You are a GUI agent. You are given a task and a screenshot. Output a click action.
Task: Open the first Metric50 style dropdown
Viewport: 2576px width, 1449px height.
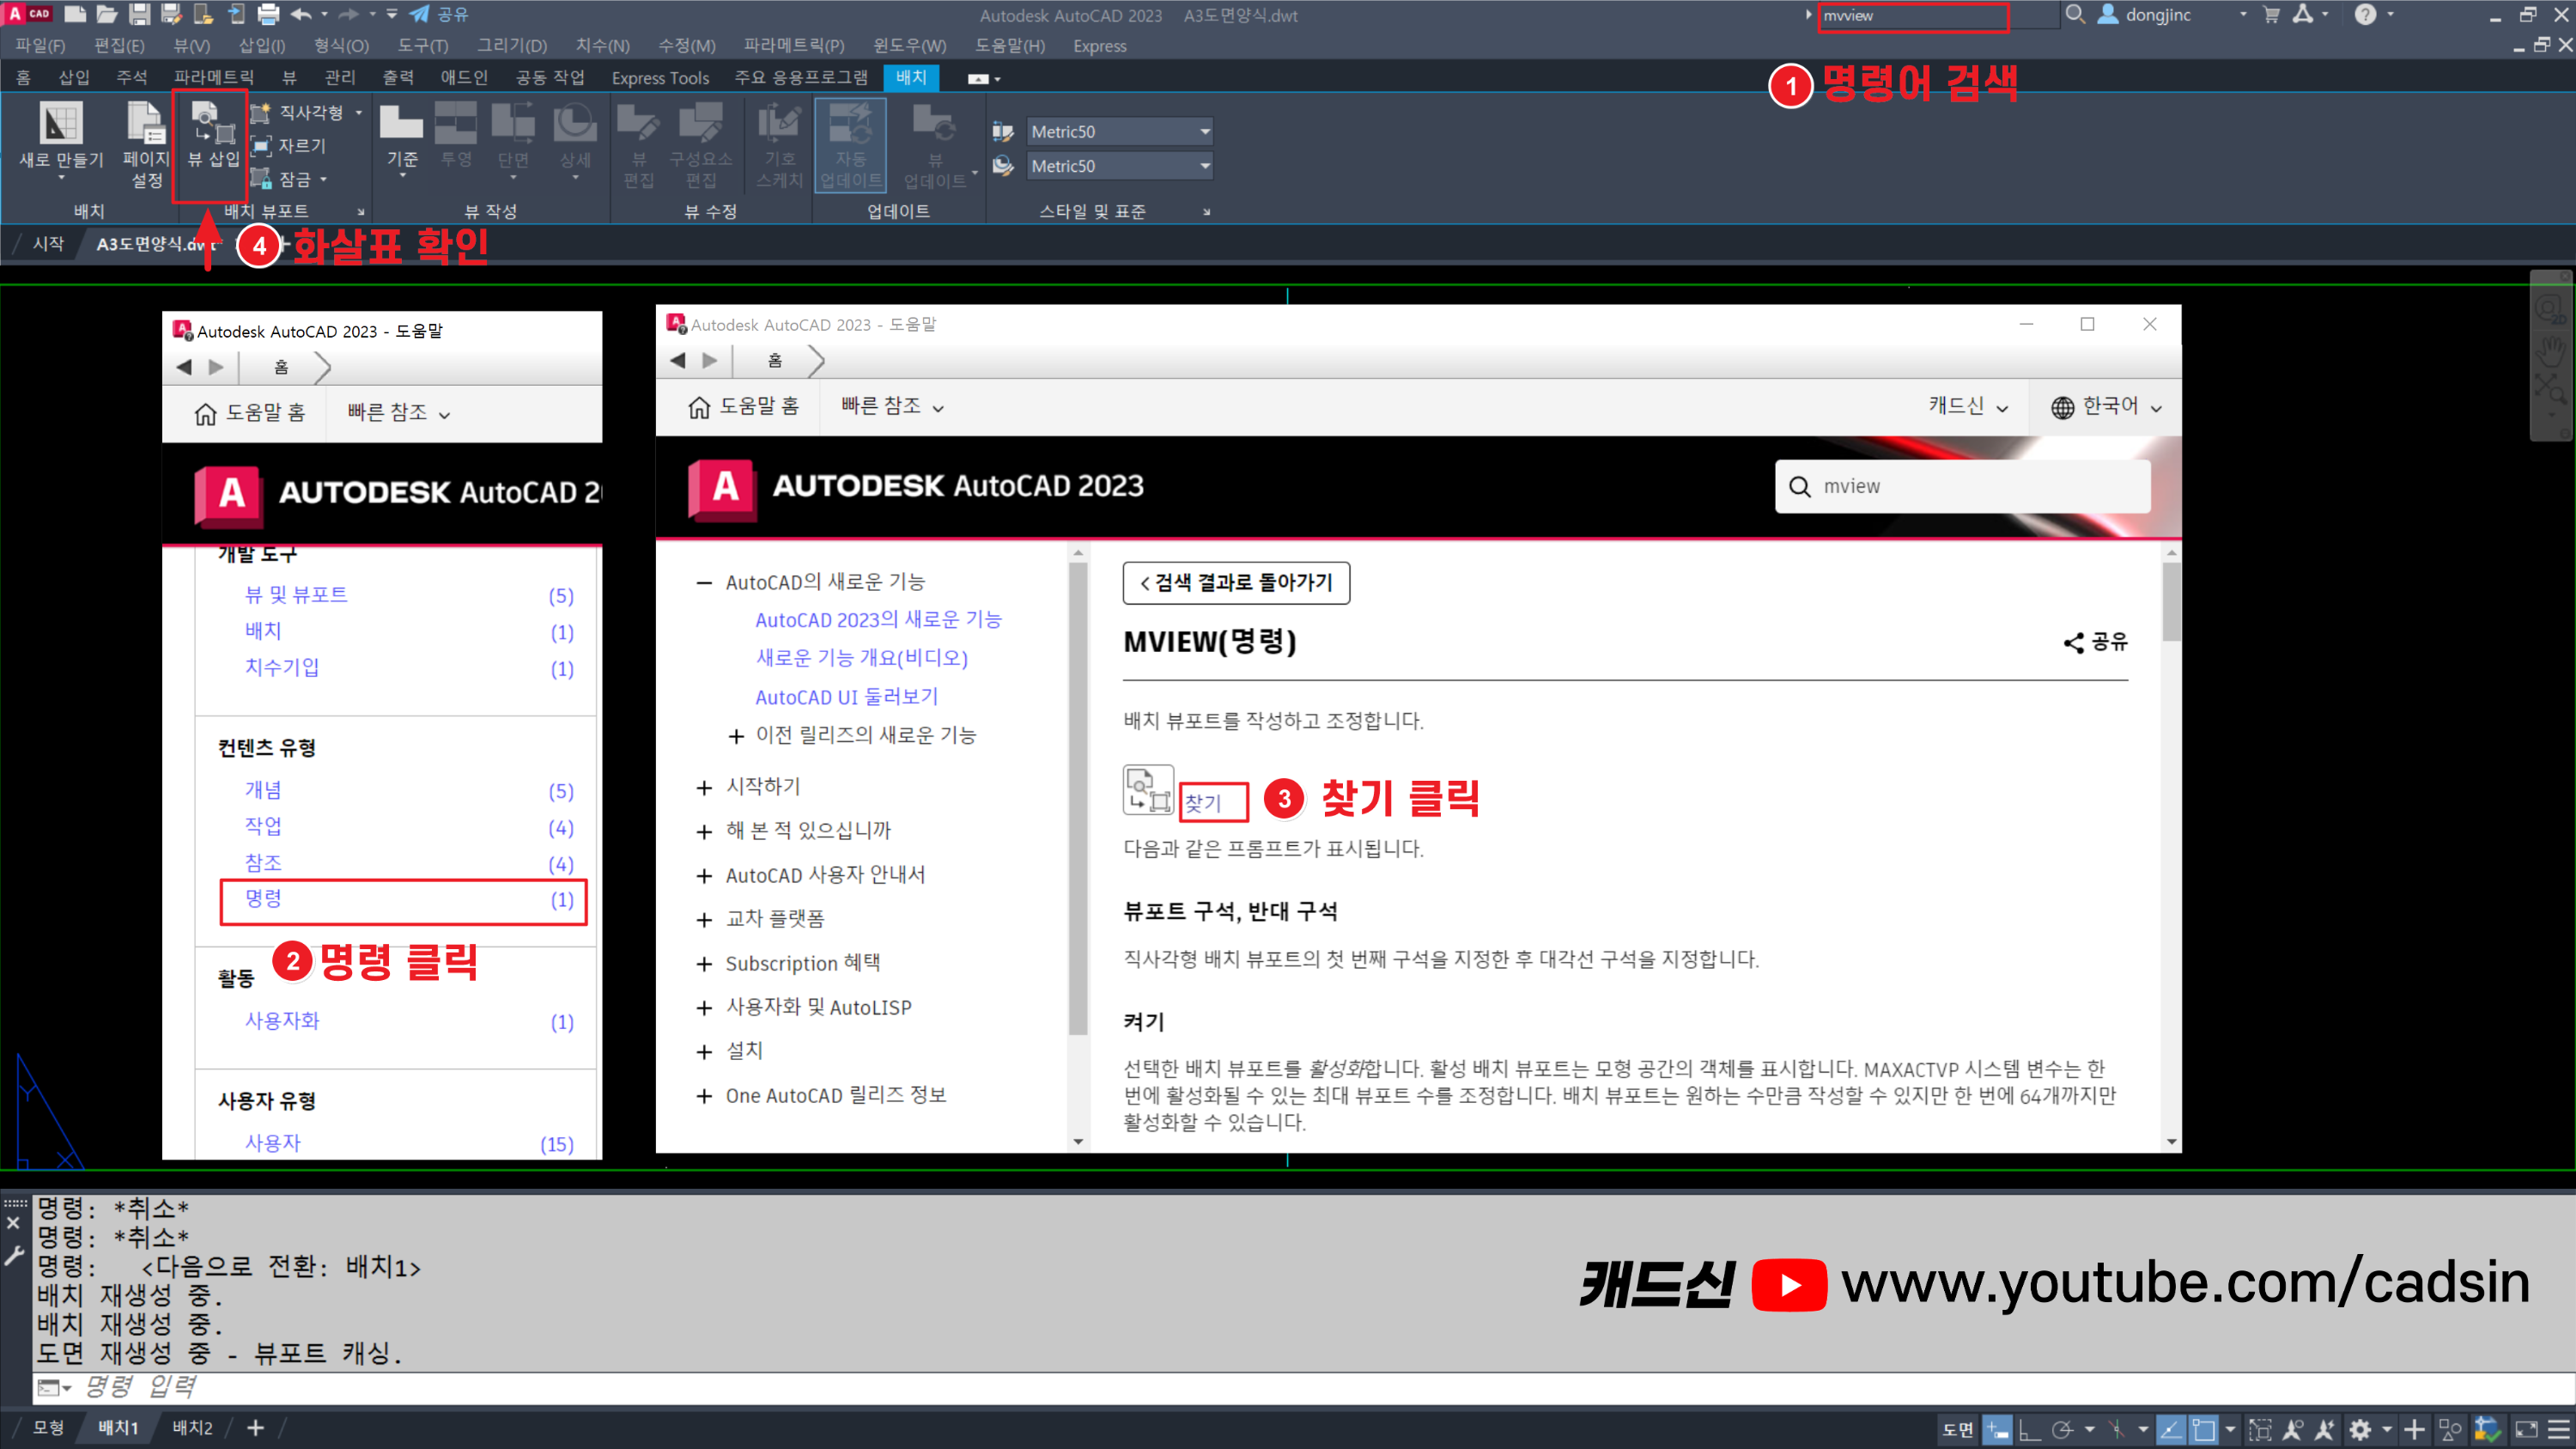tap(1121, 132)
